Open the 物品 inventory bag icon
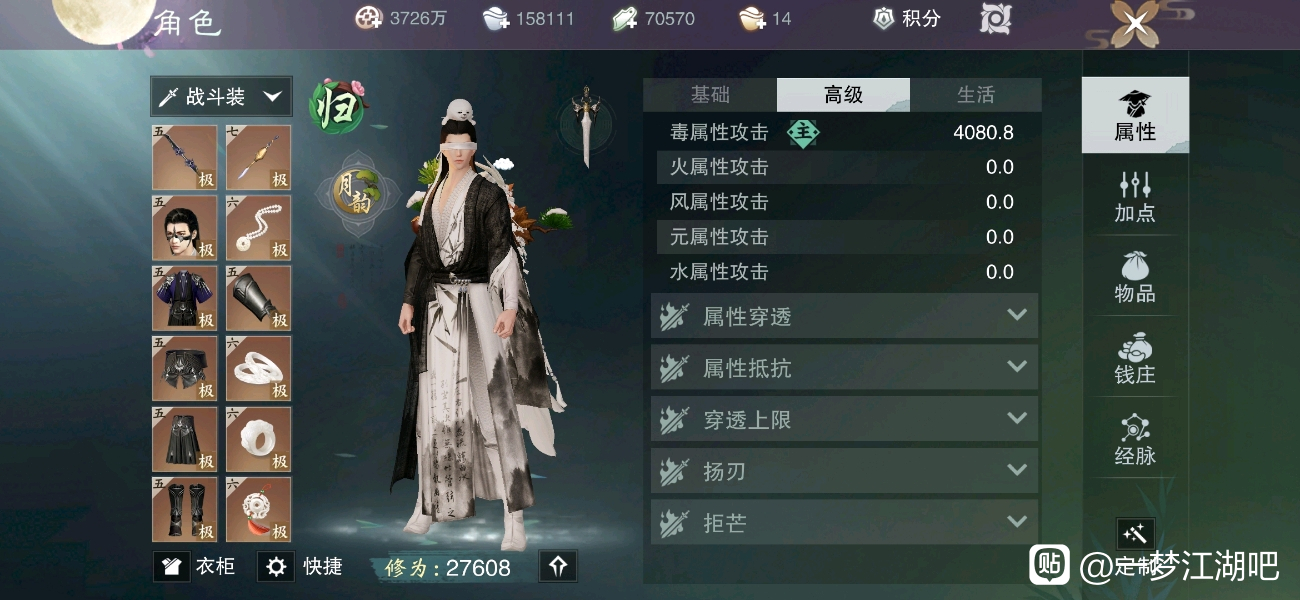 click(x=1135, y=277)
